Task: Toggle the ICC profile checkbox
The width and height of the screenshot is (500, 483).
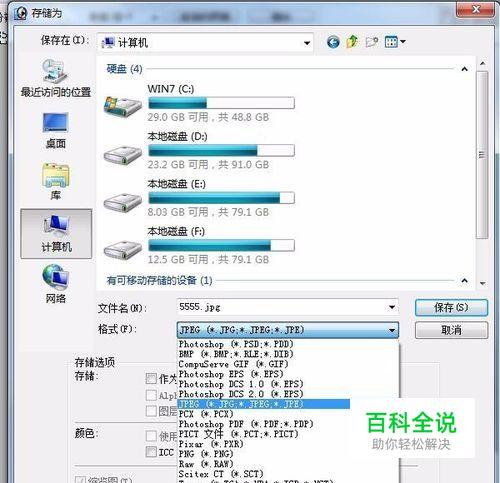Action: coord(151,452)
